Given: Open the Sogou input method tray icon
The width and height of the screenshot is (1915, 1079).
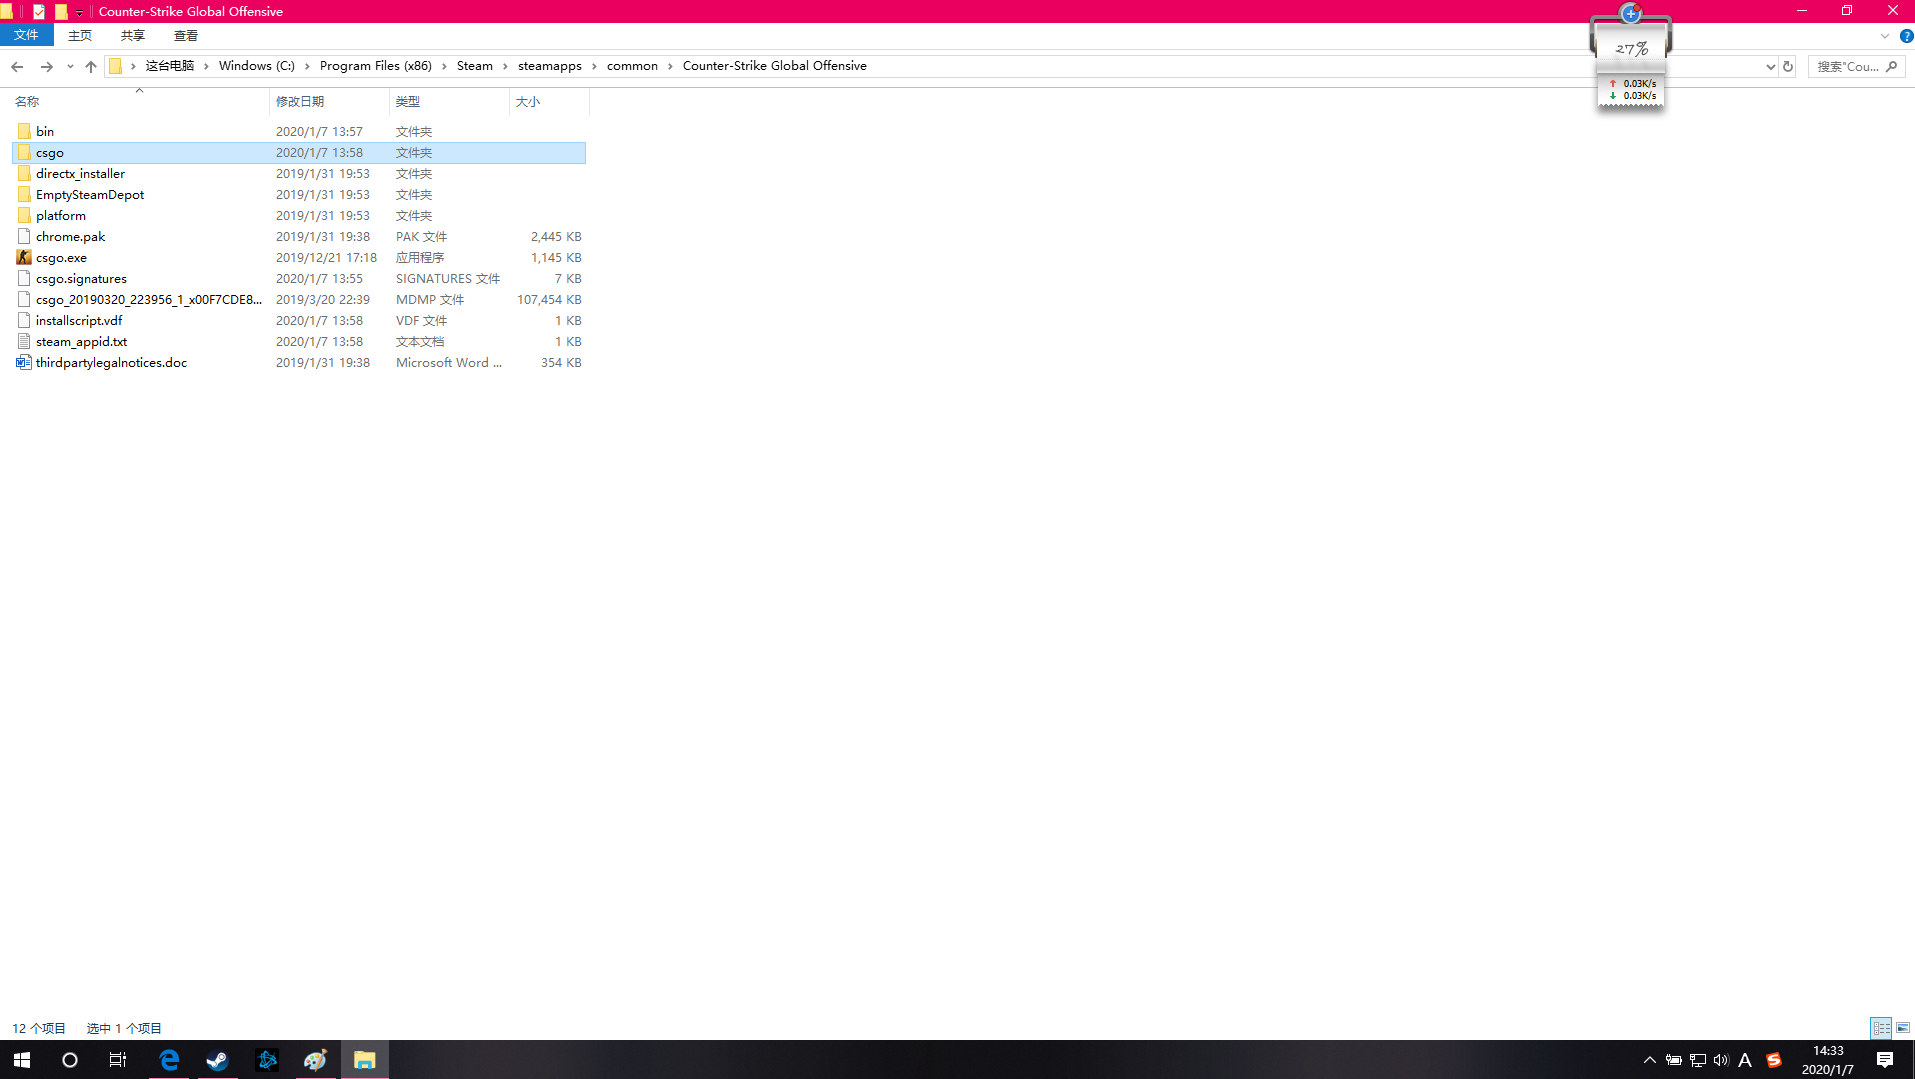Looking at the screenshot, I should pyautogui.click(x=1774, y=1060).
